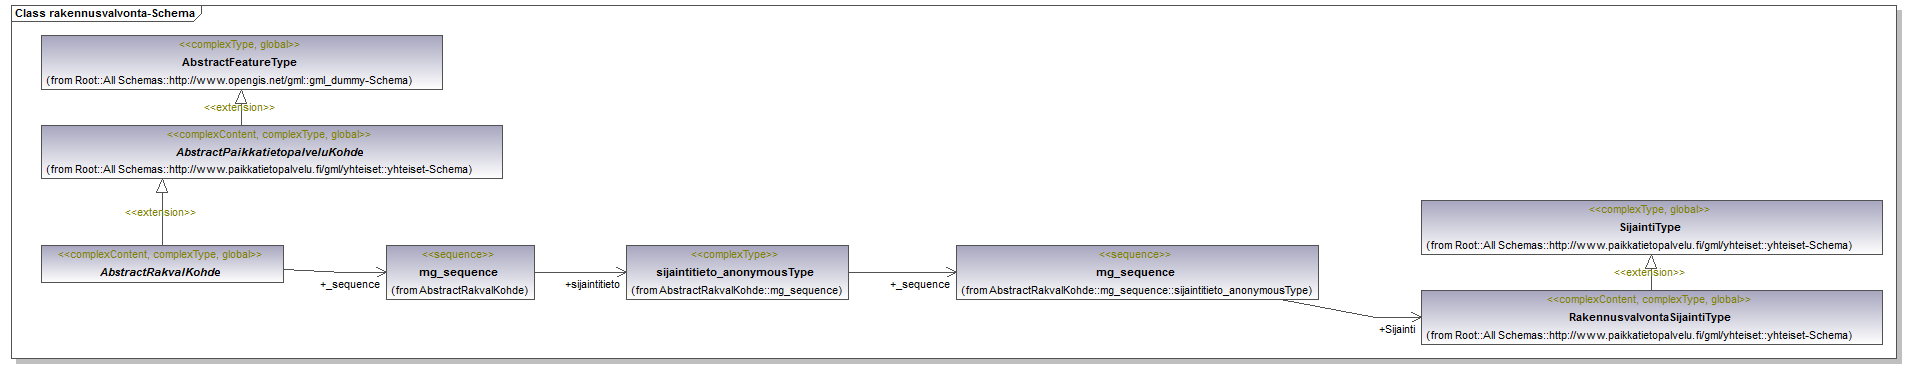Select the sijaintitieto_anonymousType class box
The image size is (1923, 379).
click(737, 272)
